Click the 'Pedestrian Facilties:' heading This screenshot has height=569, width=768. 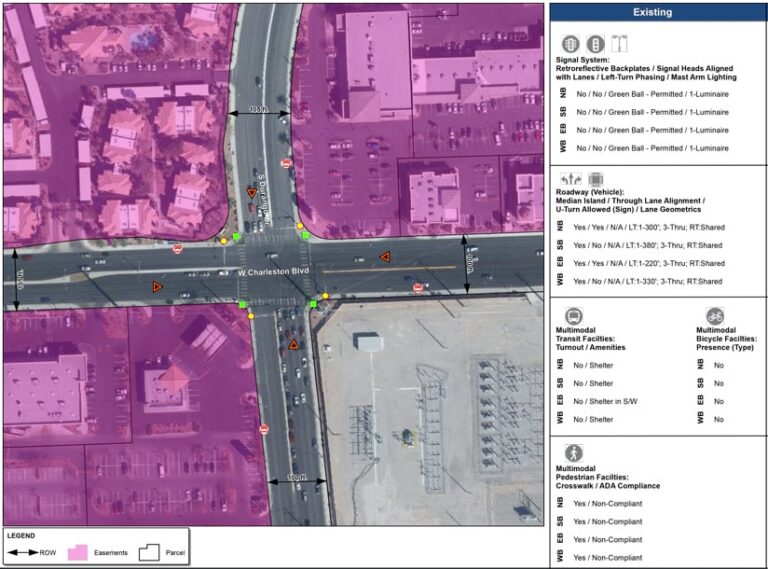click(x=592, y=477)
